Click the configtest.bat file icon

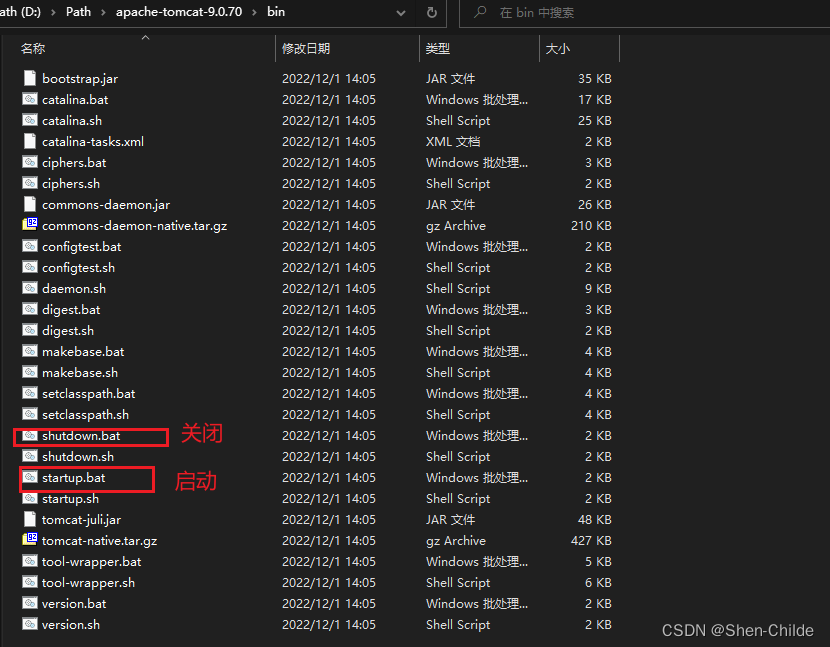30,246
